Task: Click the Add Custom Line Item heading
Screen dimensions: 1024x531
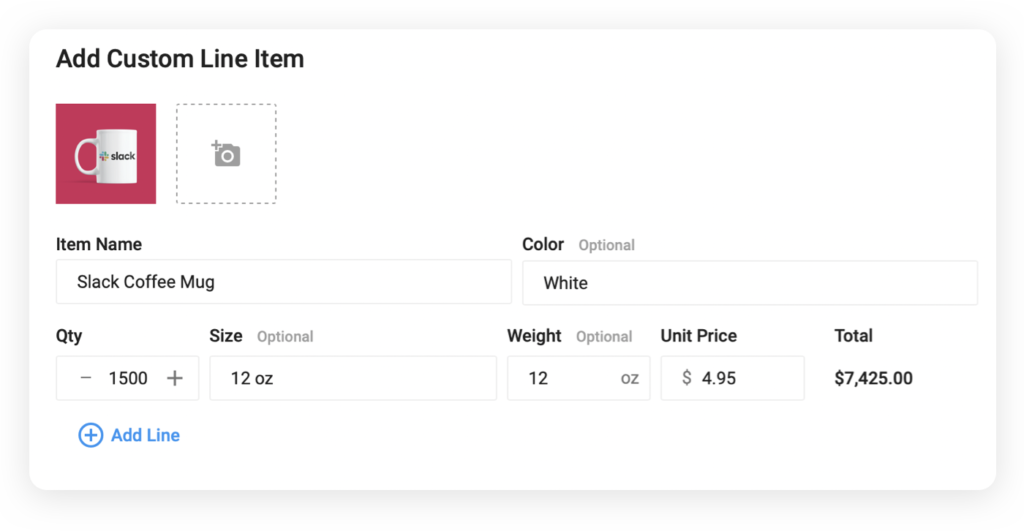Action: (180, 59)
